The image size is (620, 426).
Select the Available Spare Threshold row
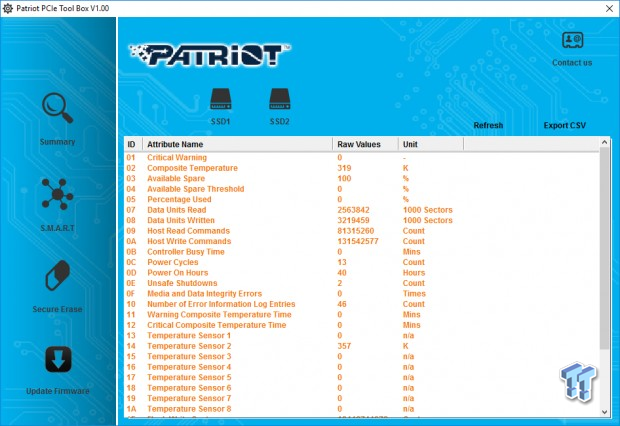point(362,189)
